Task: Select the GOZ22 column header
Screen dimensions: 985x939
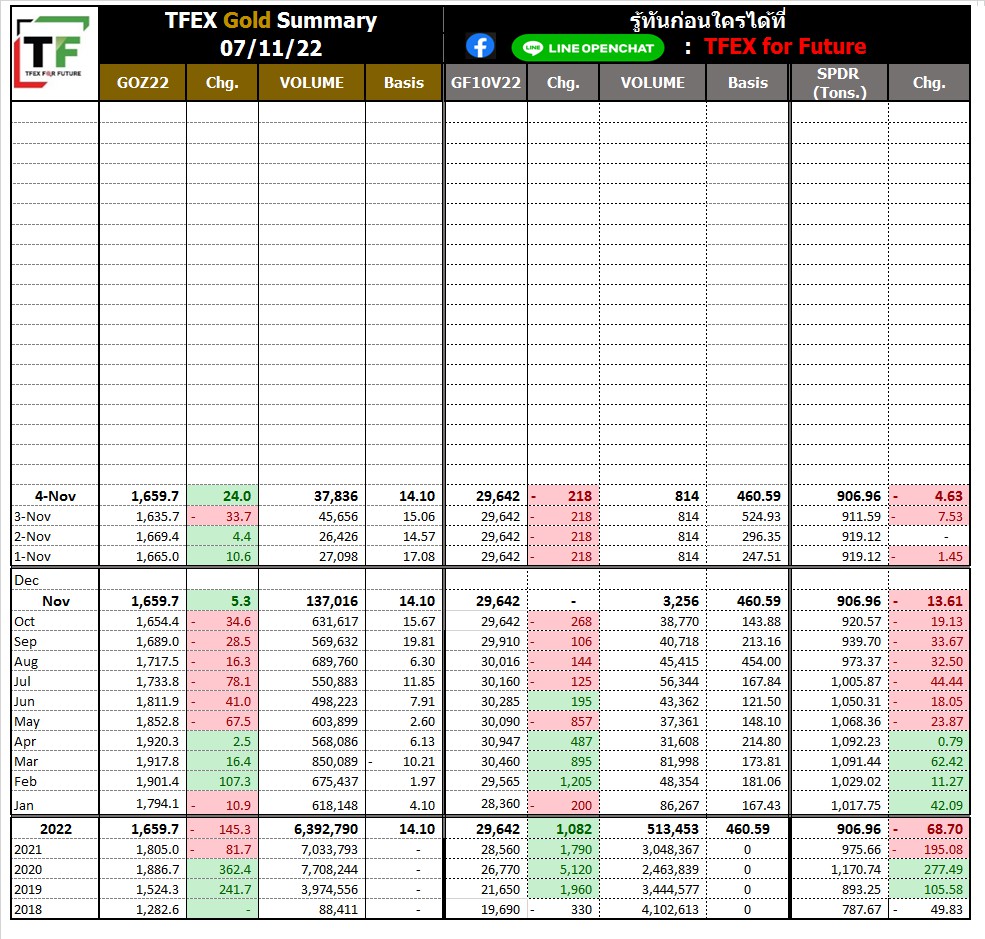Action: click(143, 82)
